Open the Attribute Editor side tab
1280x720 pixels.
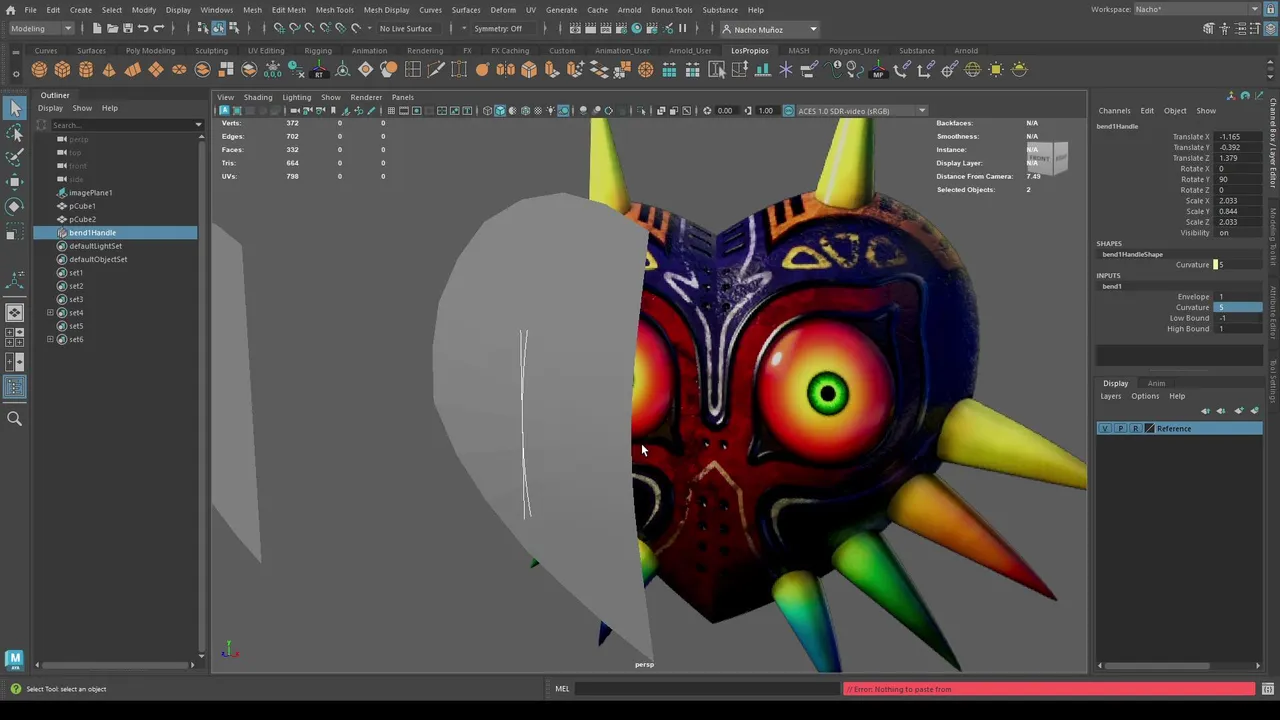click(1273, 311)
